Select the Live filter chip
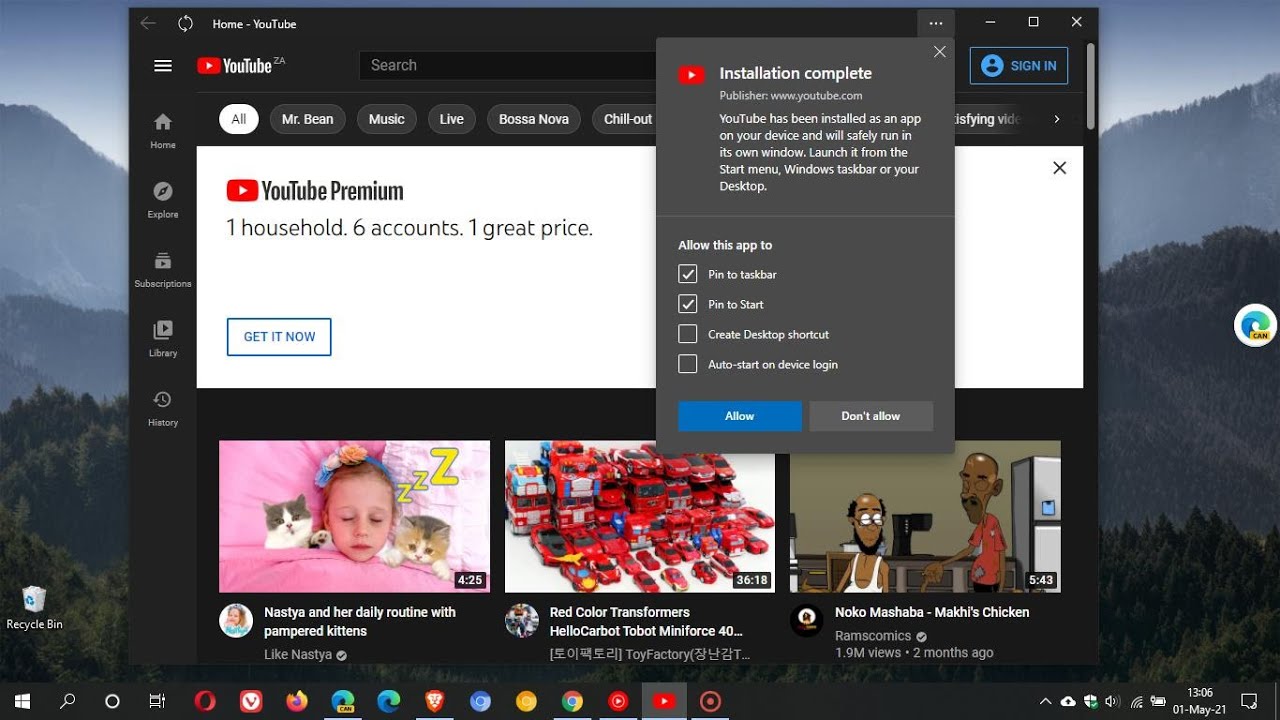 coord(451,119)
